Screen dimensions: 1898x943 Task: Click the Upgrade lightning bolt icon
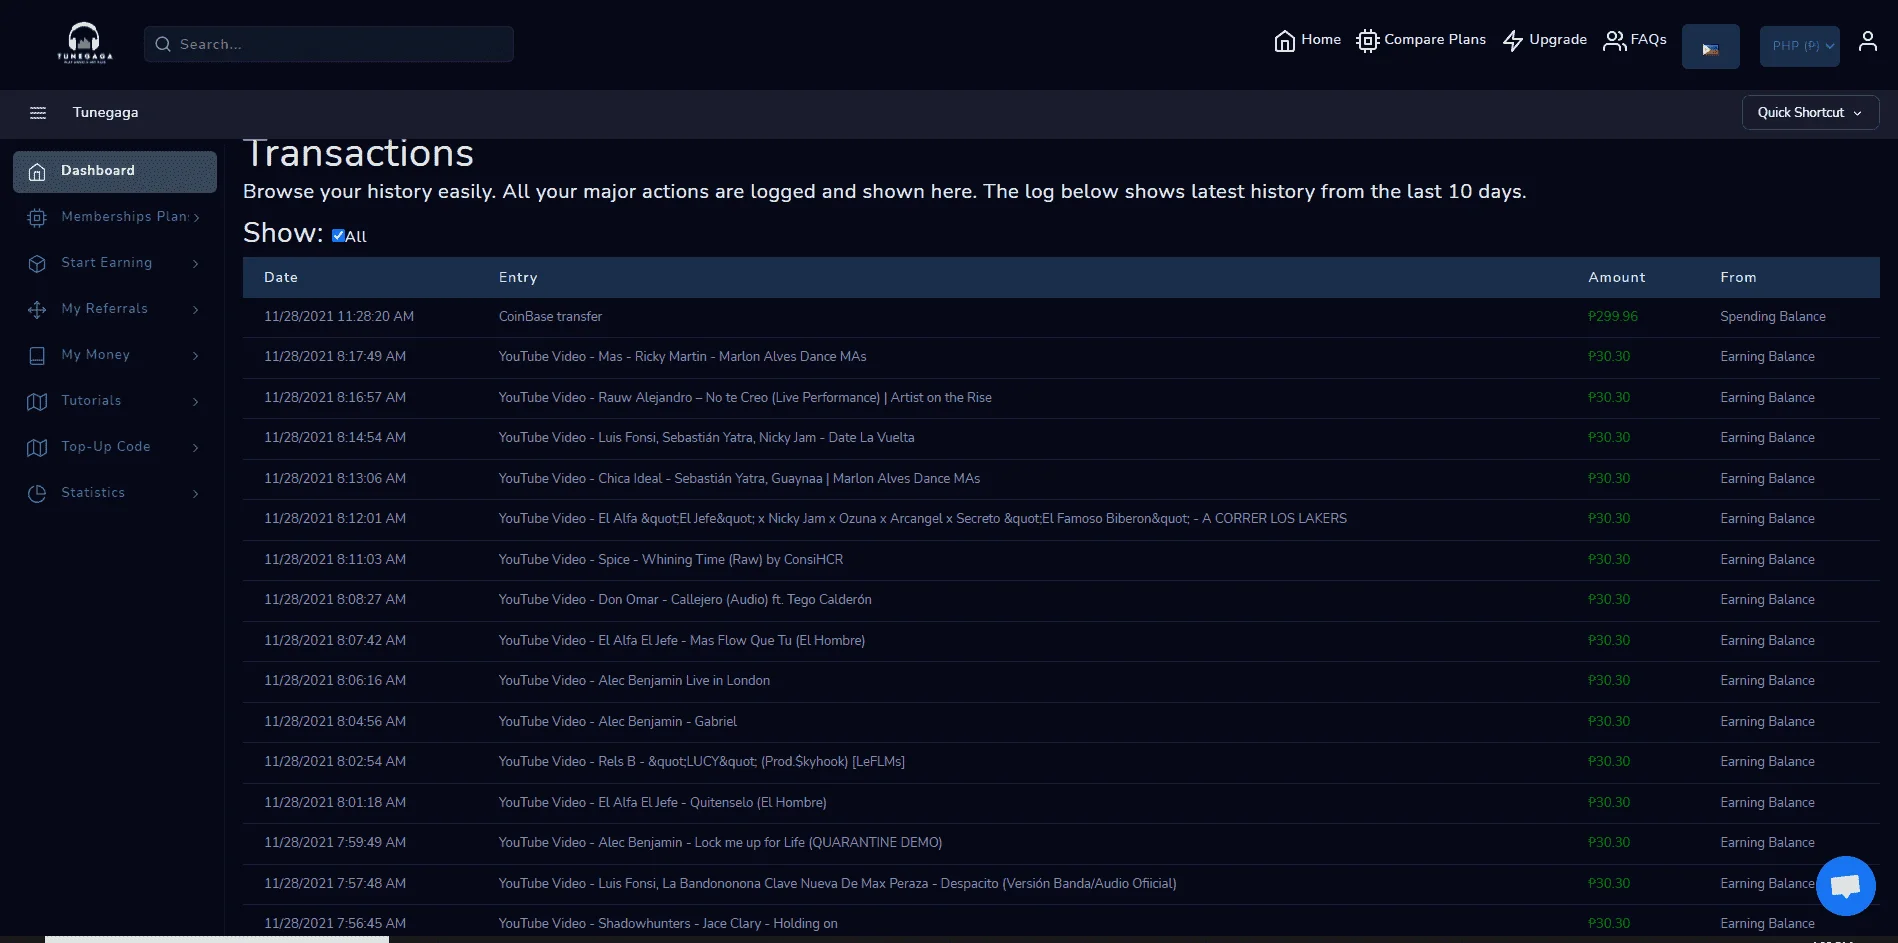pos(1513,41)
